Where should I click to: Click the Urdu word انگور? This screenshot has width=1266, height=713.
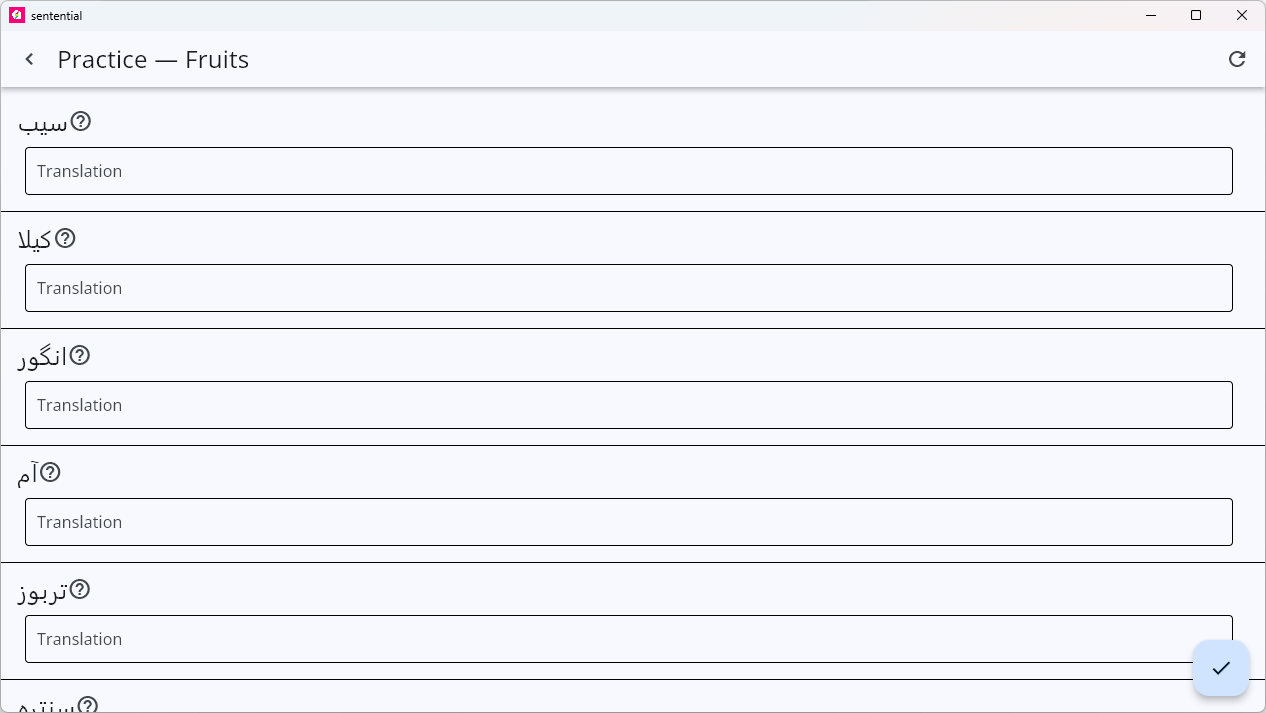point(42,358)
